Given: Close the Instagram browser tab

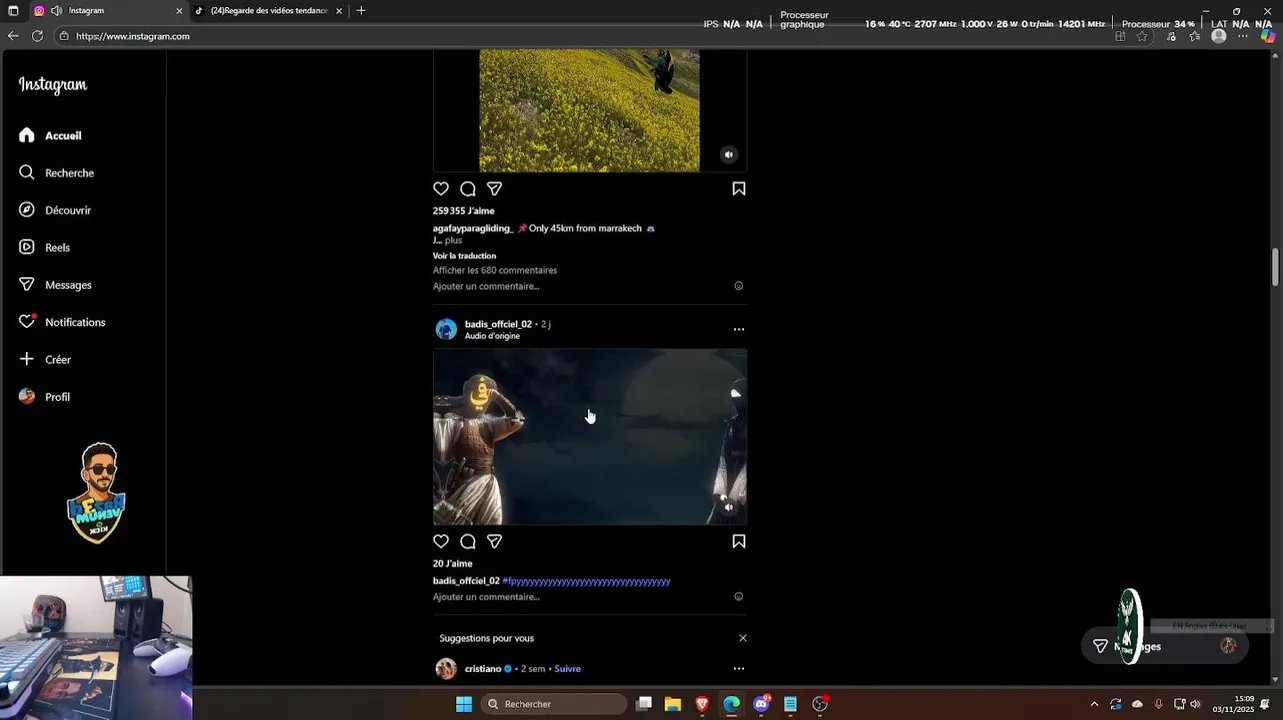Looking at the screenshot, I should coord(179,11).
